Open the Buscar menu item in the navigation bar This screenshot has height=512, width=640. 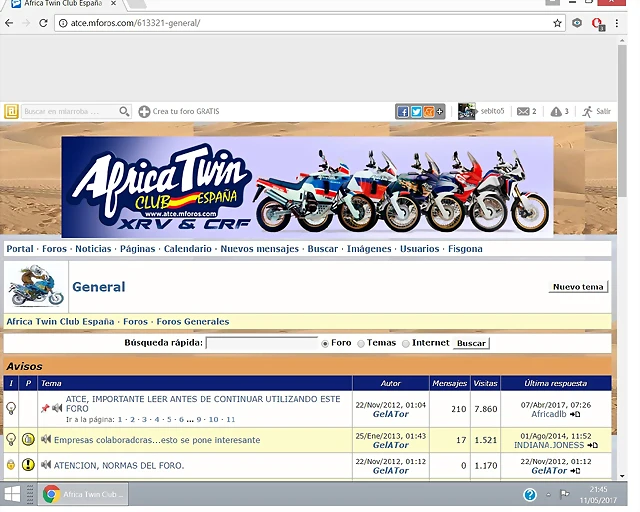323,249
